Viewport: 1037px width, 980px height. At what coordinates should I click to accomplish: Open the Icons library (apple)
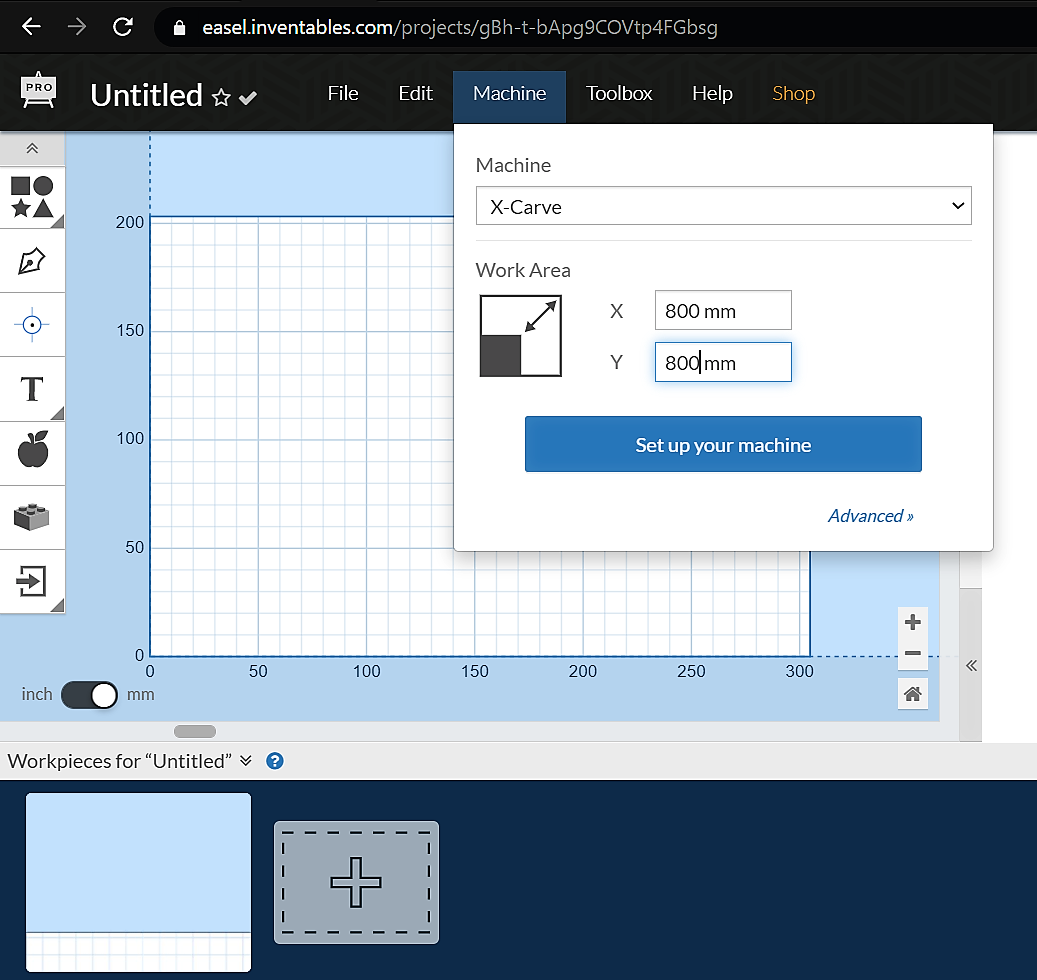(x=32, y=453)
